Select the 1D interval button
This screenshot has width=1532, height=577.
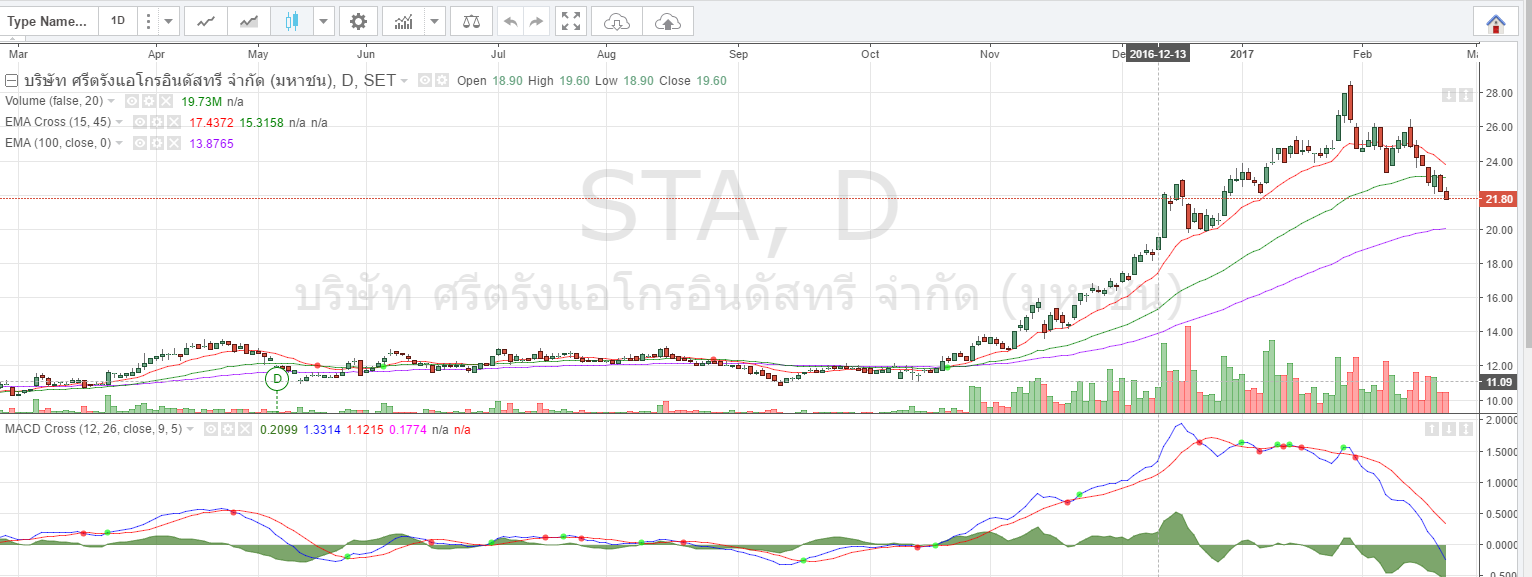118,20
